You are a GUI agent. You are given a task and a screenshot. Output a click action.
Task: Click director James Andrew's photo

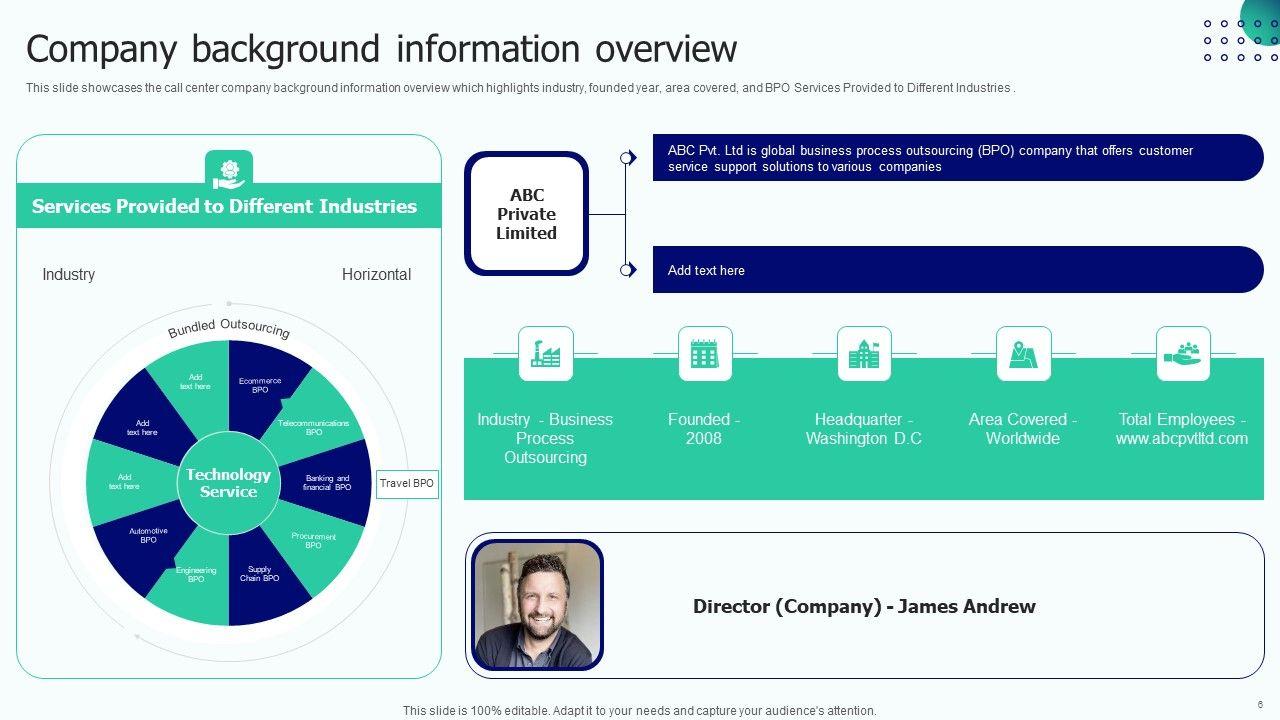[x=538, y=605]
